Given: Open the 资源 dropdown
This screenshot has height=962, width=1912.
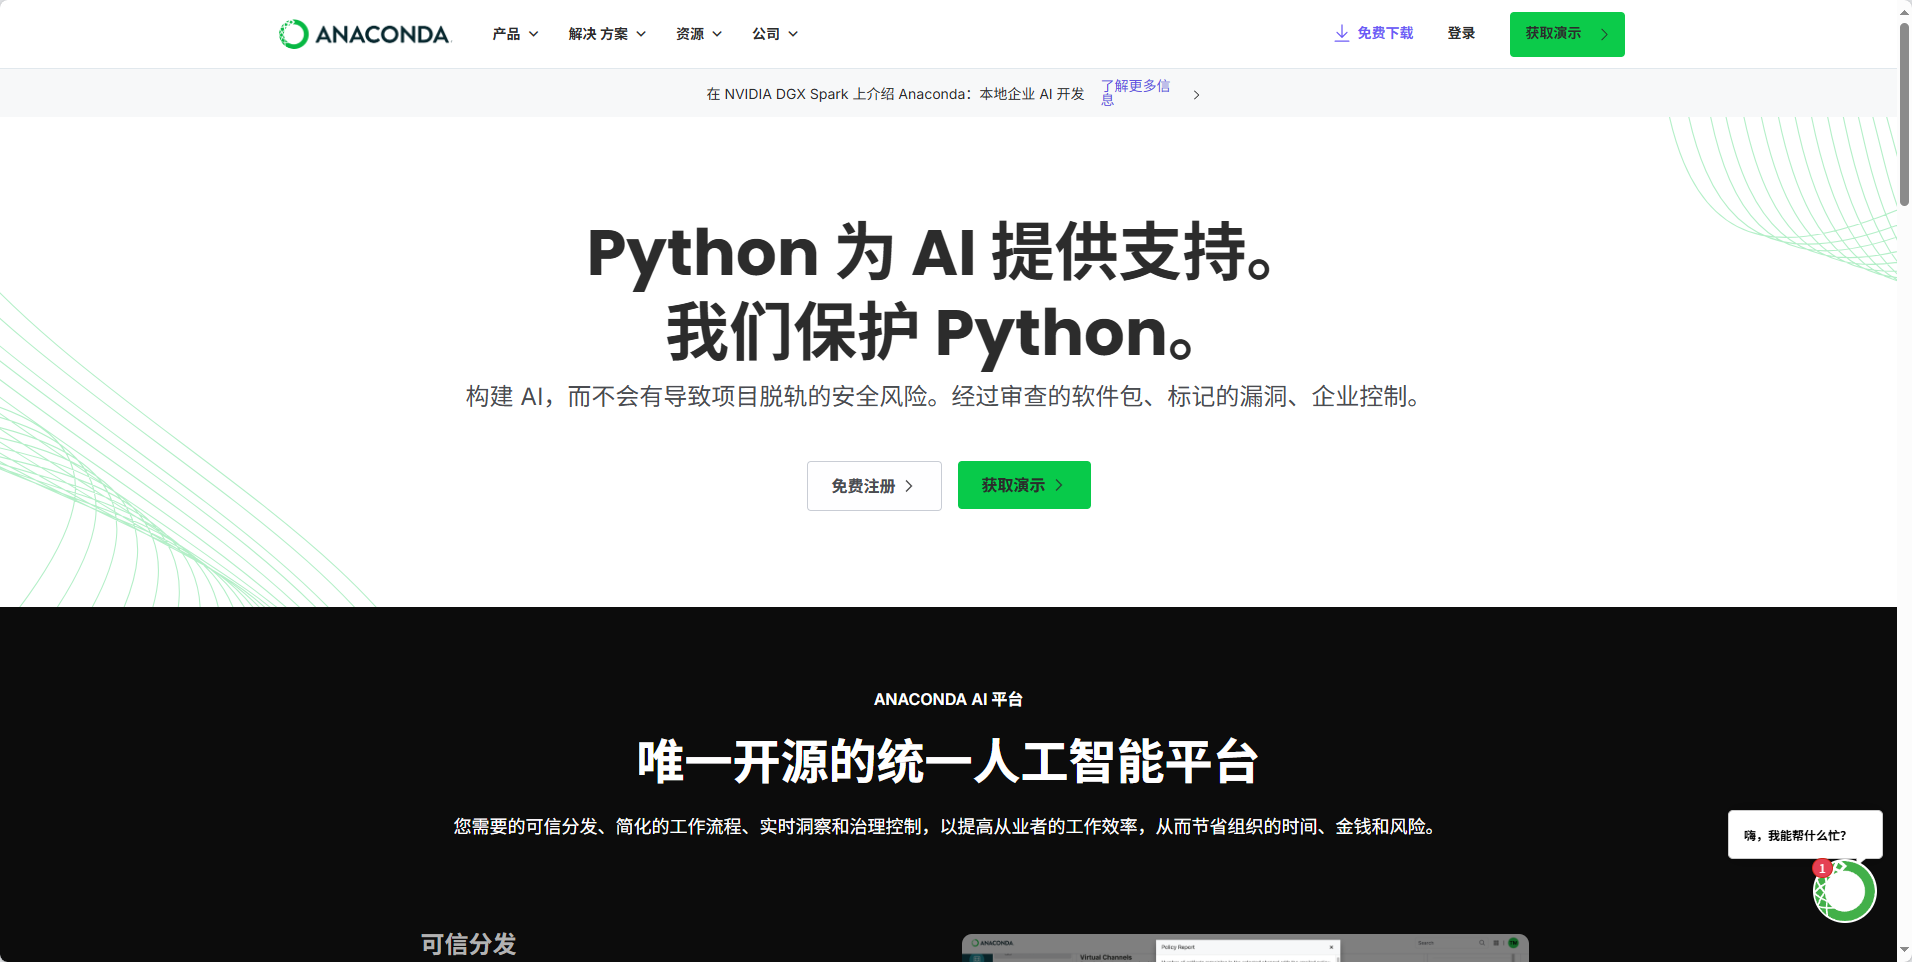Looking at the screenshot, I should (698, 33).
